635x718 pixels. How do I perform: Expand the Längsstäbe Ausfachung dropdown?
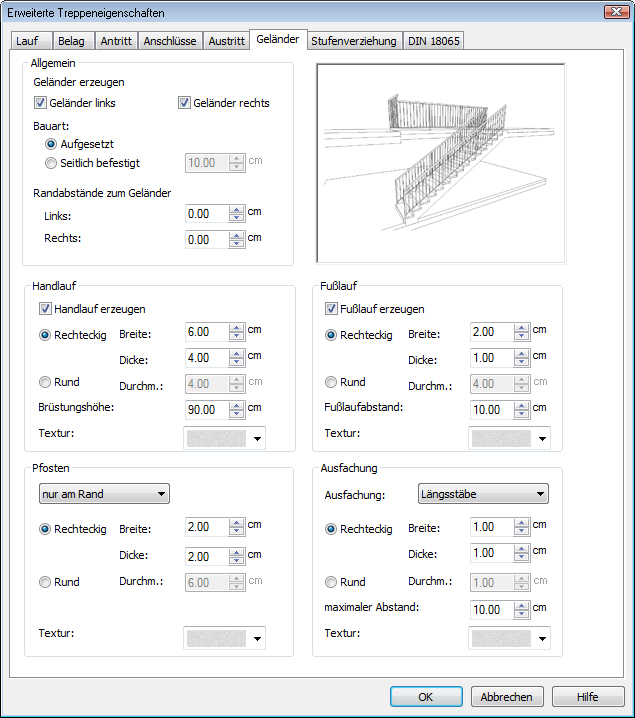pyautogui.click(x=483, y=494)
